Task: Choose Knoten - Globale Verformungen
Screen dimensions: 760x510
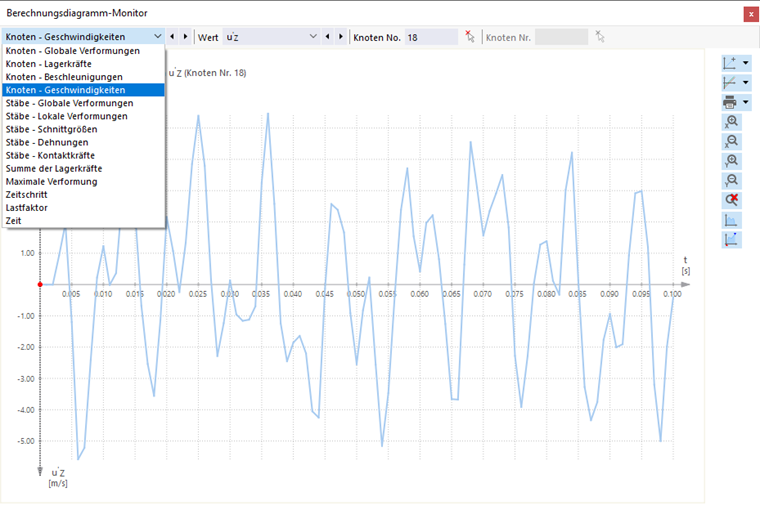Action: [x=83, y=51]
